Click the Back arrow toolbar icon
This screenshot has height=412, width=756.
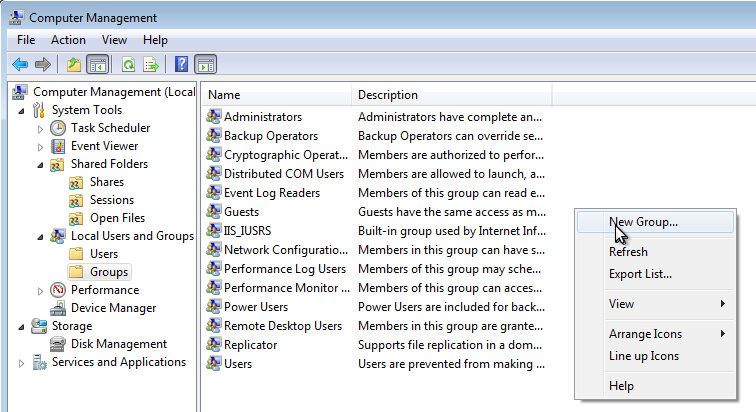coord(19,65)
